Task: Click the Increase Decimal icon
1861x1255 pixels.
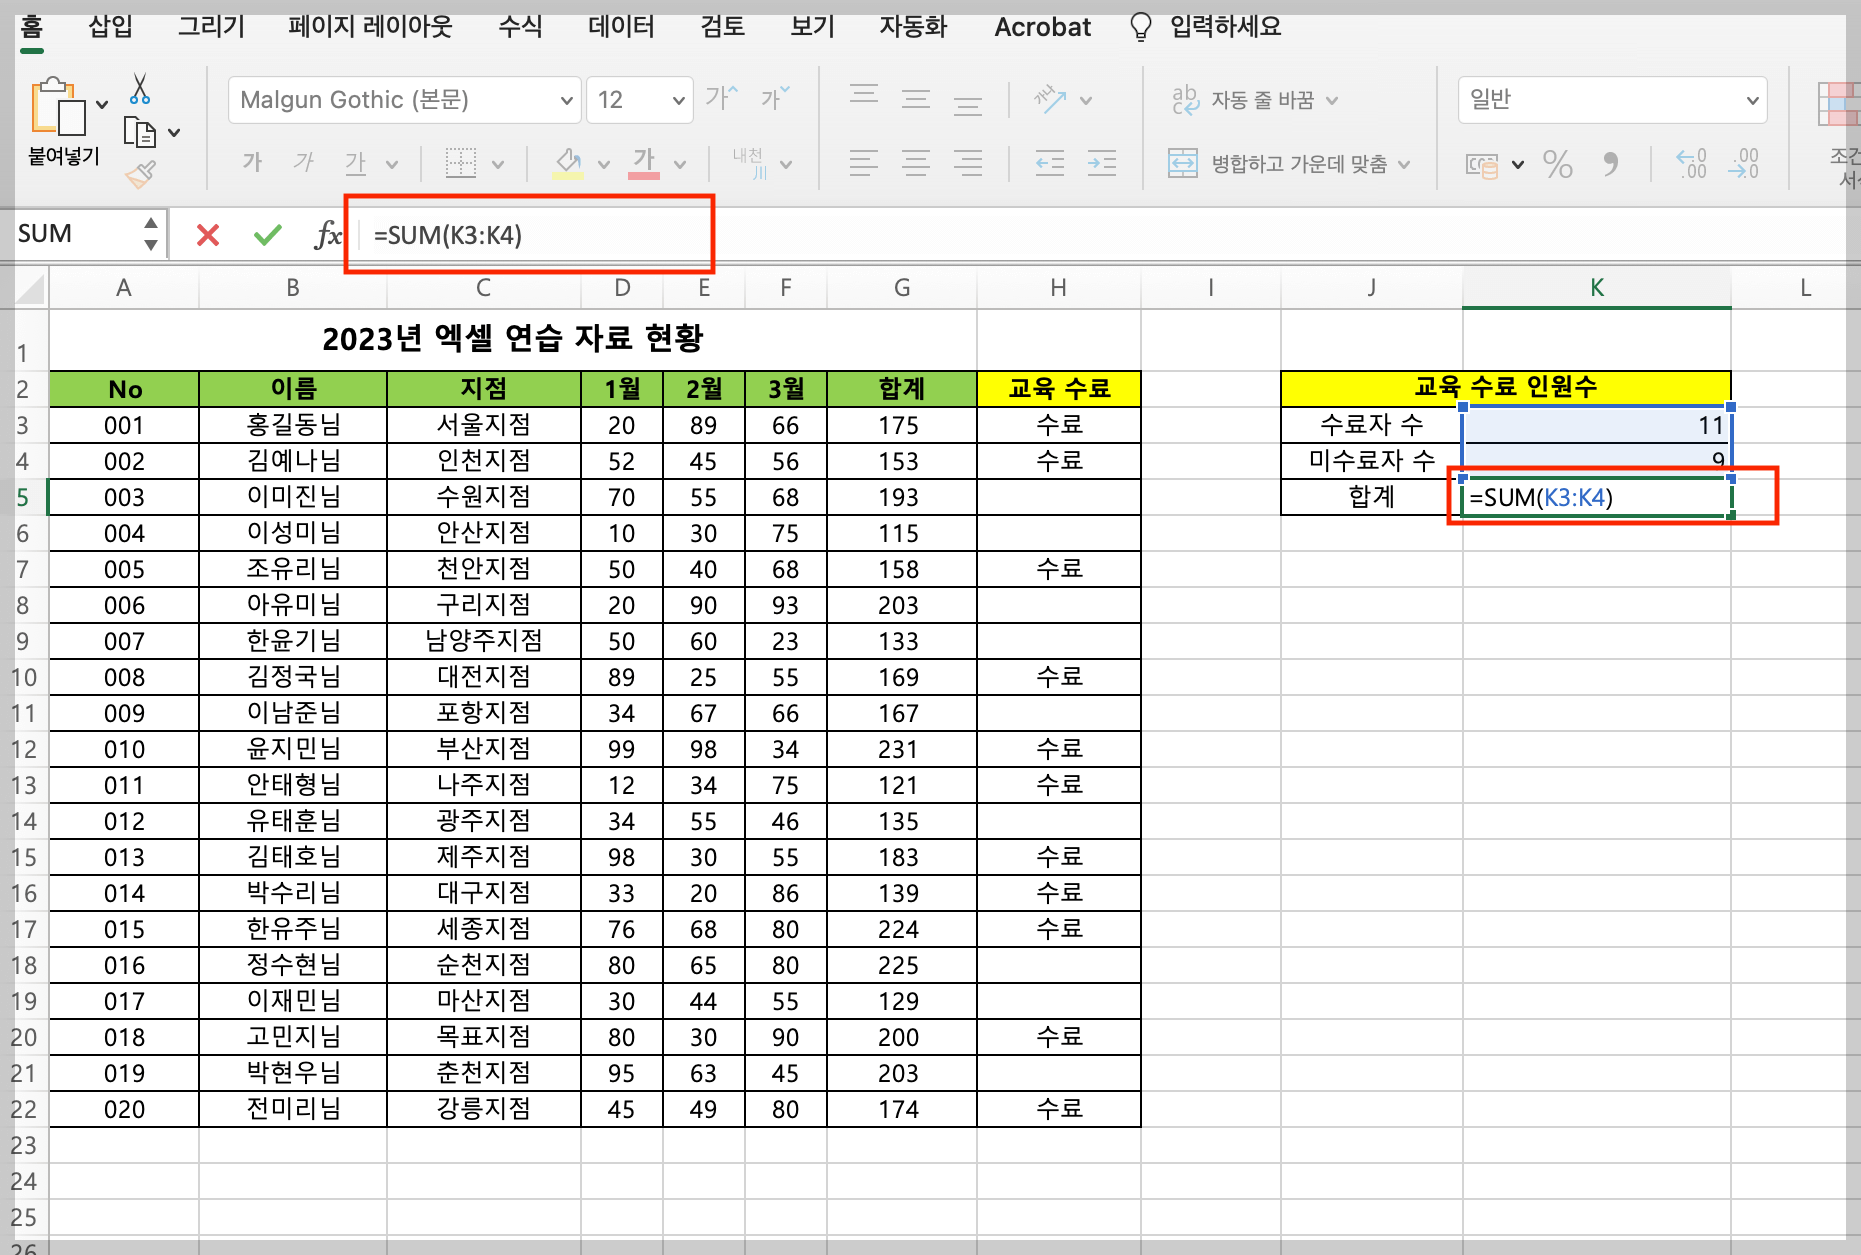Action: pos(1690,165)
